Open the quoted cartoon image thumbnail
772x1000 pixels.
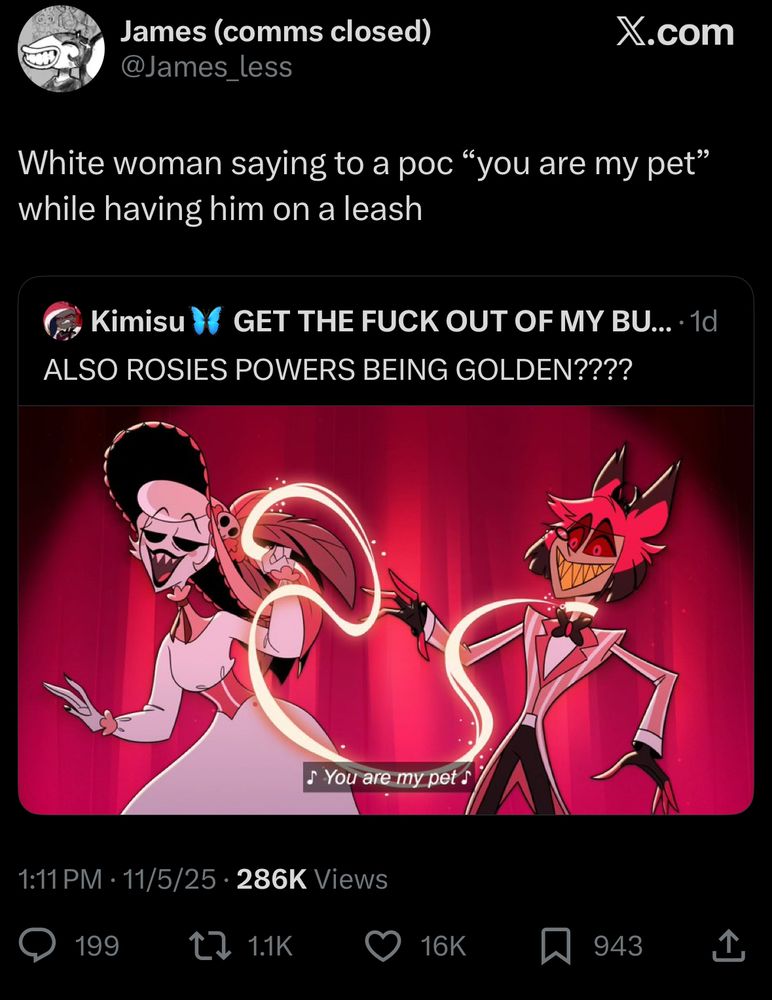[386, 610]
